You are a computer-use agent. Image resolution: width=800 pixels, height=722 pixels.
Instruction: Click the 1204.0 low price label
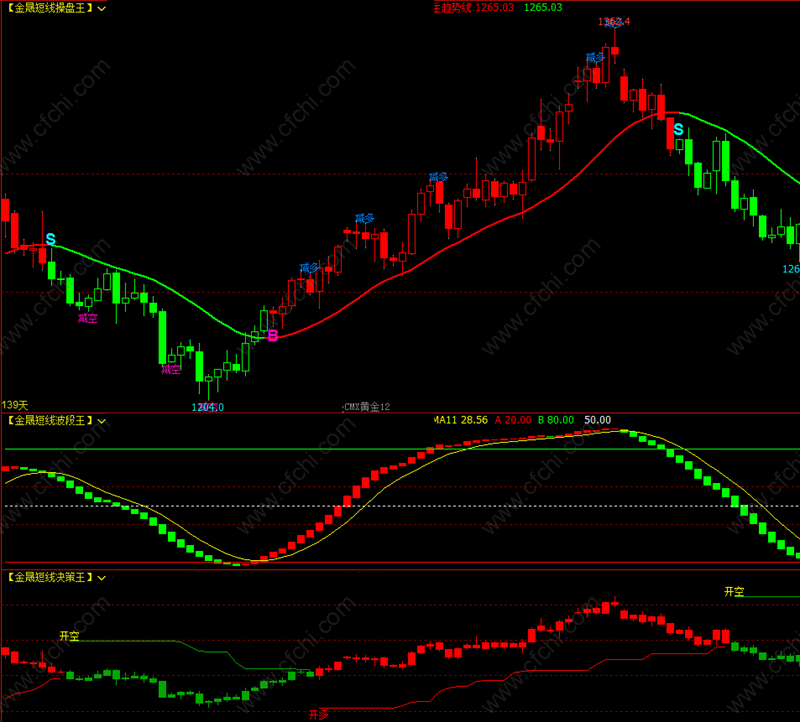[x=208, y=407]
